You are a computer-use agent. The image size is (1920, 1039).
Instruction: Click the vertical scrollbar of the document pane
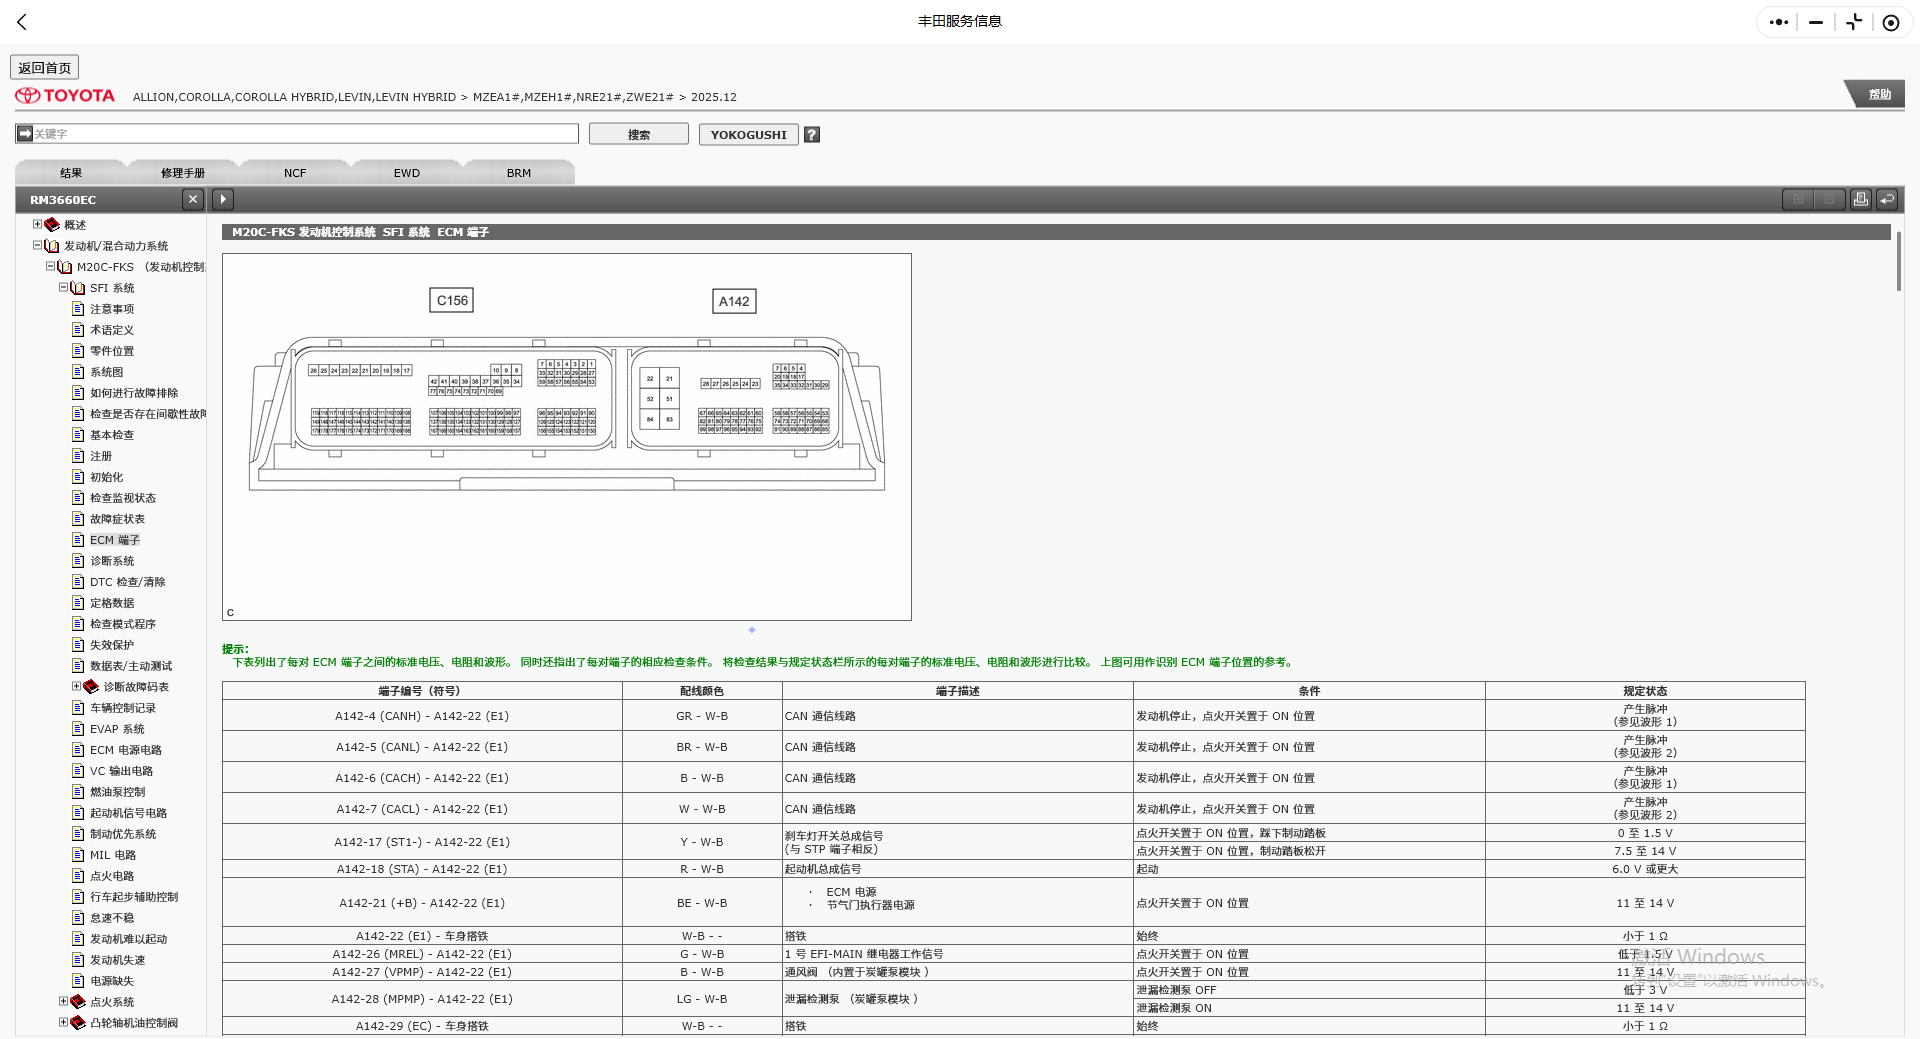[x=1898, y=260]
